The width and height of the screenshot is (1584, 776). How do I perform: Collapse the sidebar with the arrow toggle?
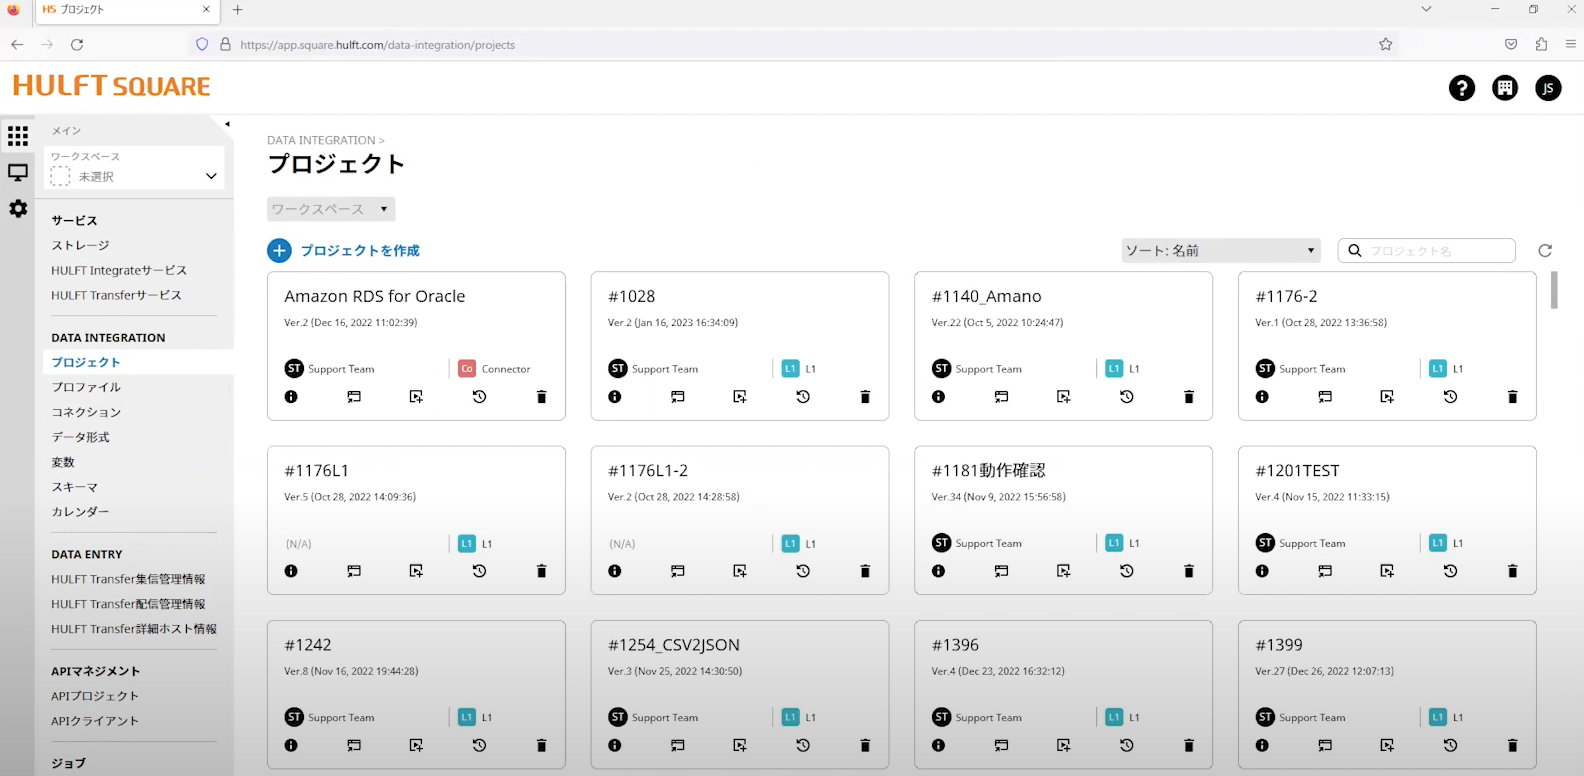227,124
